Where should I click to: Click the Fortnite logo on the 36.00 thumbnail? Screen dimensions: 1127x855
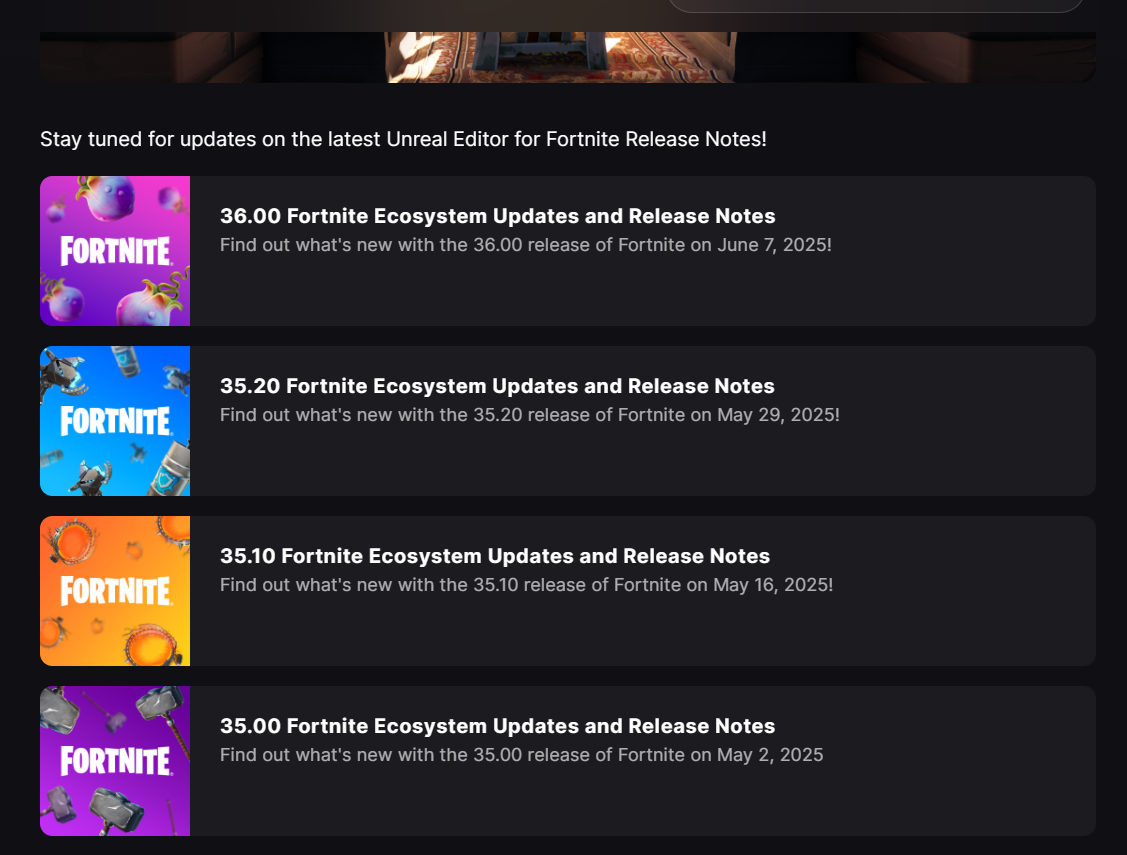tap(115, 251)
